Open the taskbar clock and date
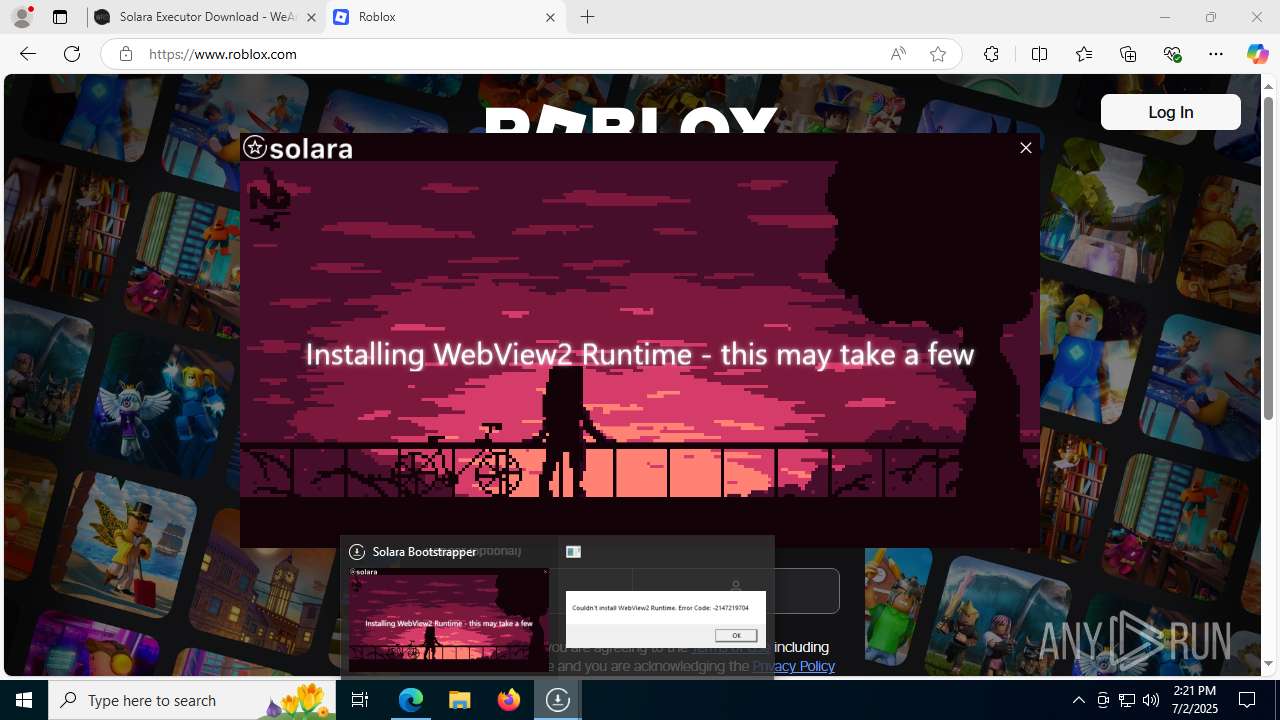 coord(1194,700)
